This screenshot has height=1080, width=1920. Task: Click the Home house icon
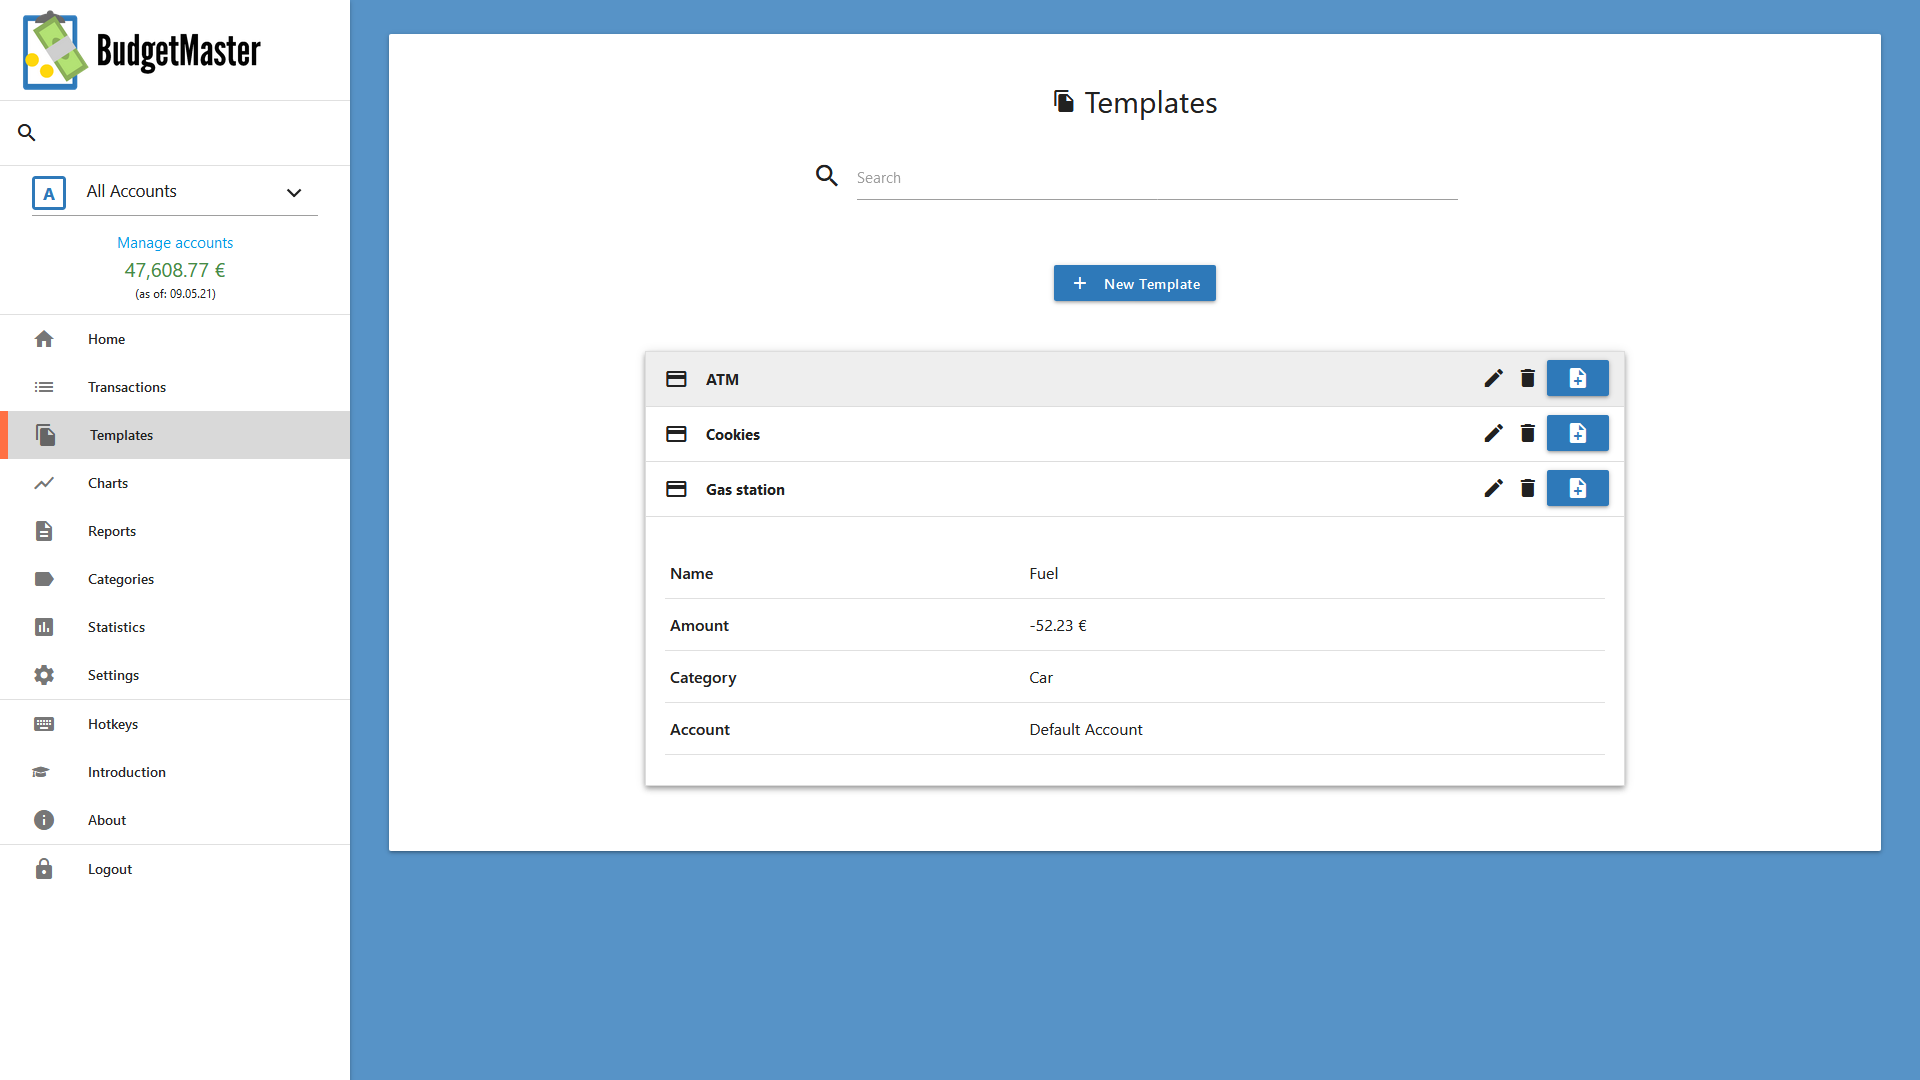[44, 339]
